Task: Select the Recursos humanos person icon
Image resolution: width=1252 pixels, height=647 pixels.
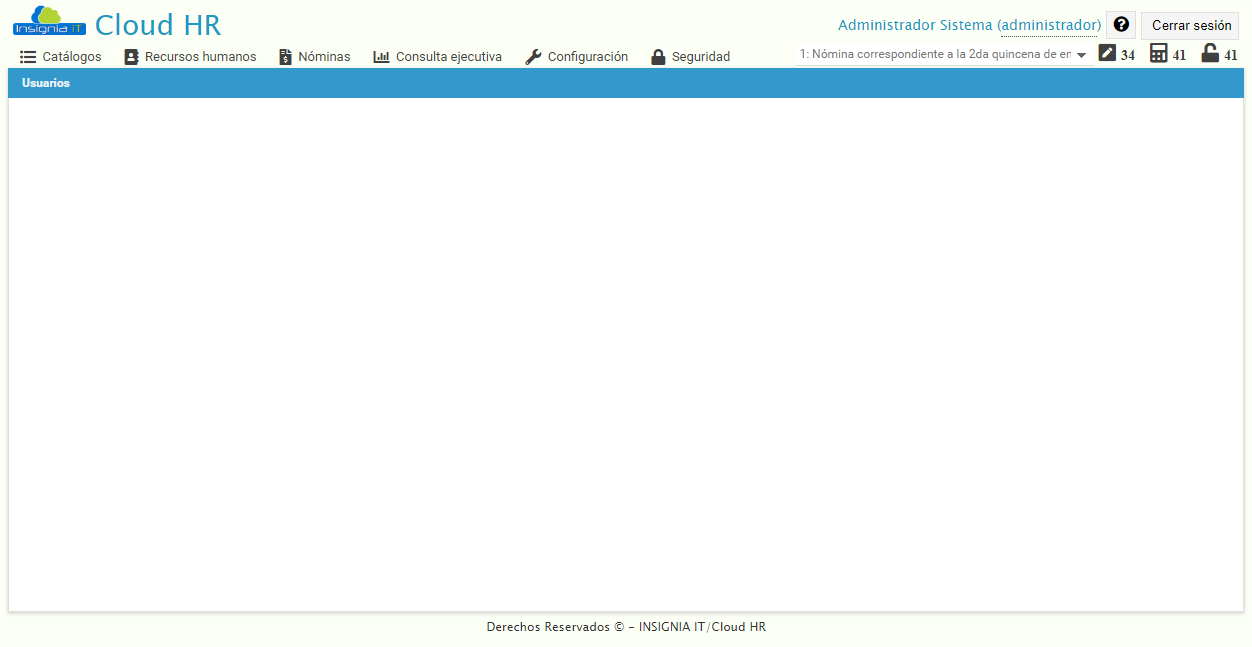Action: pyautogui.click(x=131, y=57)
